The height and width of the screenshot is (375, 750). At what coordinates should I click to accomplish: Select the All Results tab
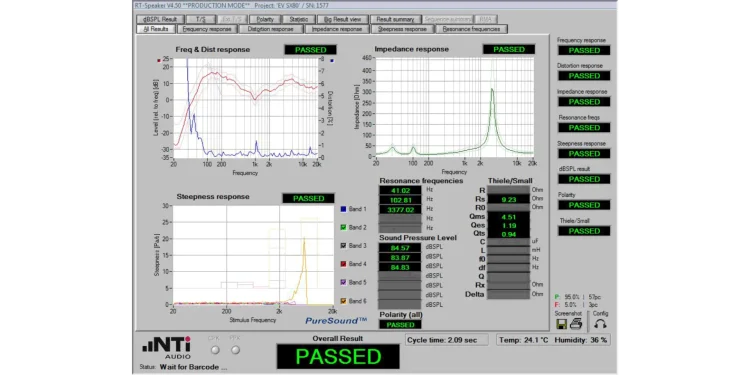(155, 29)
